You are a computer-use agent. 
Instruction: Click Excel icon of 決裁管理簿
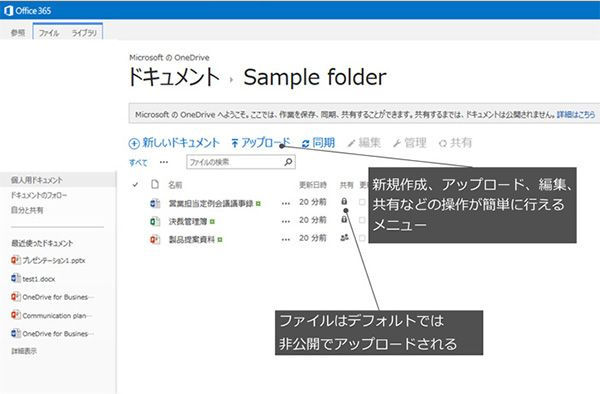155,221
